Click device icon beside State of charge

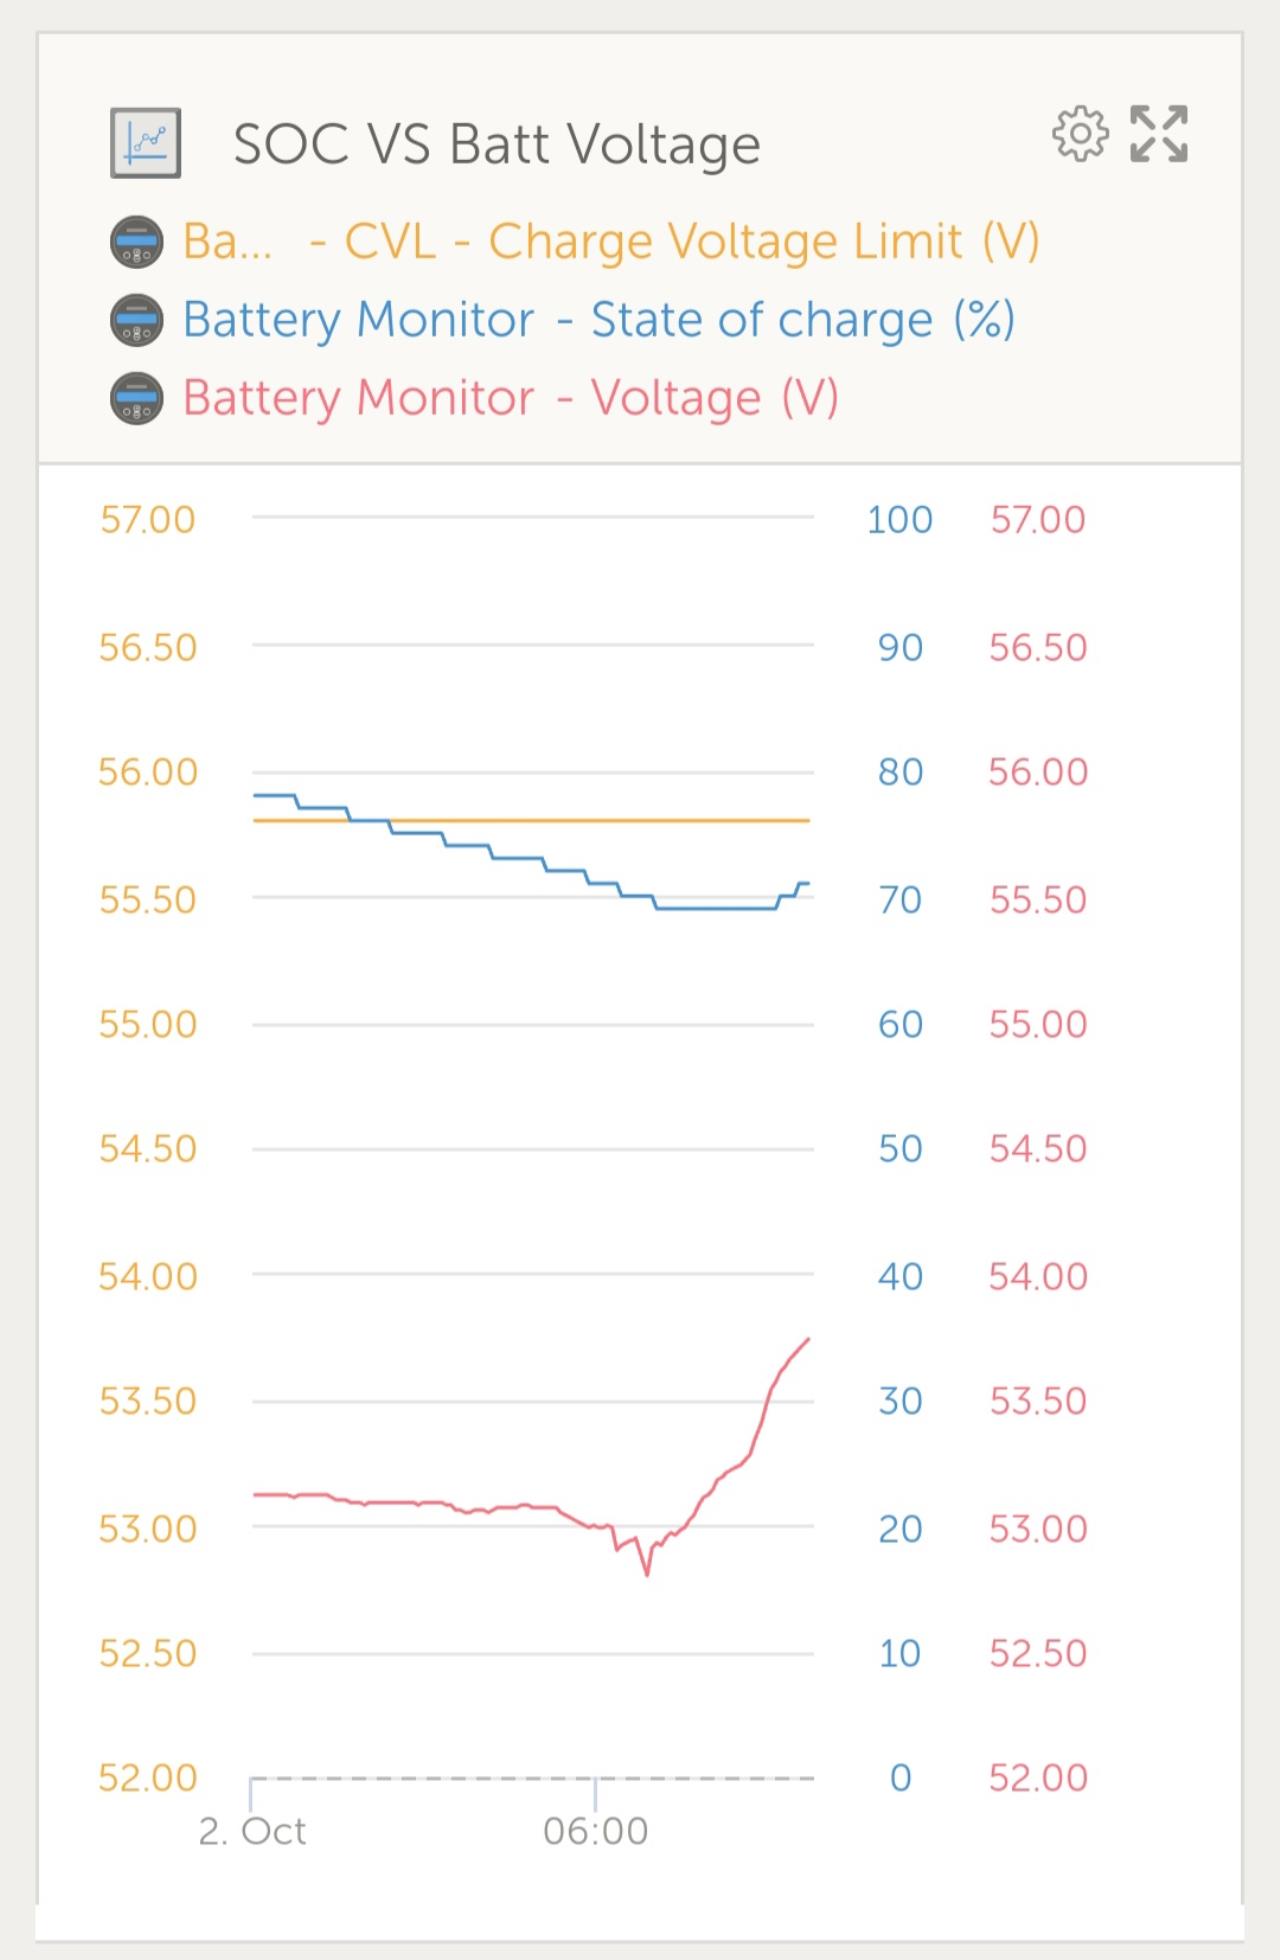(136, 320)
